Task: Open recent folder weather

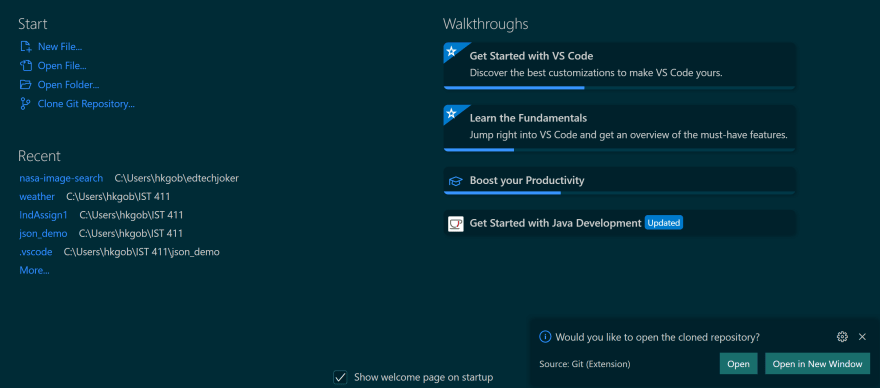Action: point(37,197)
